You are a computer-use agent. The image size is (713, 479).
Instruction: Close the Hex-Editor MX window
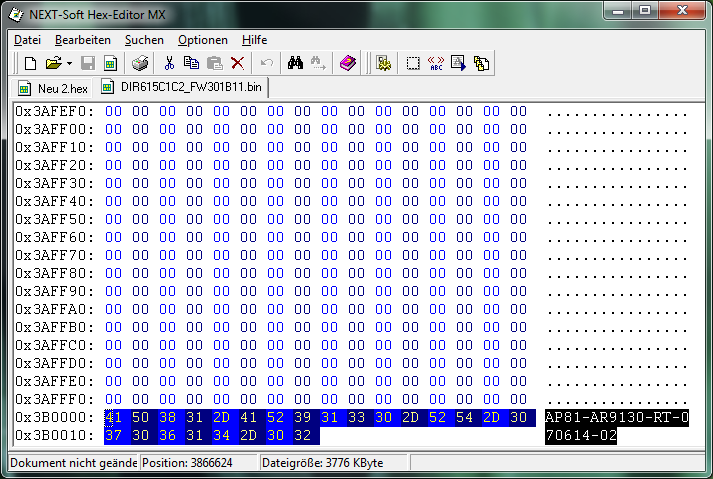[x=682, y=10]
